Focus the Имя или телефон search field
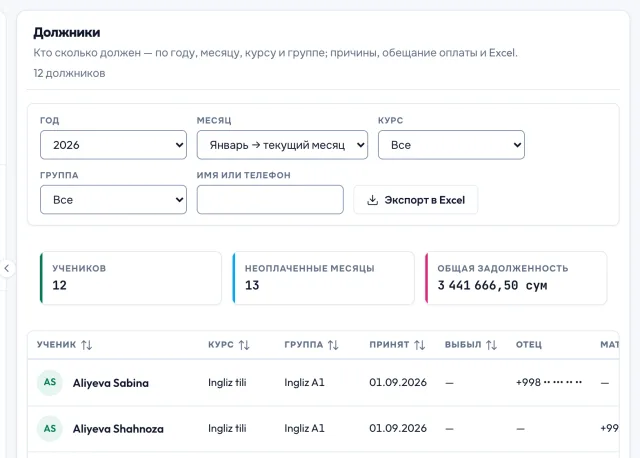 tap(270, 200)
